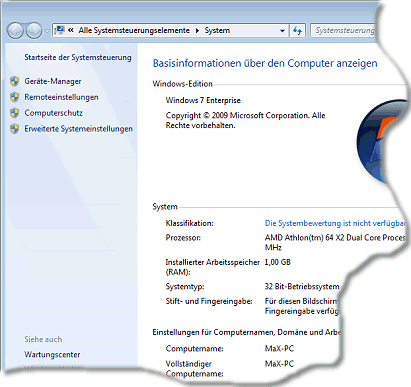Image resolution: width=411 pixels, height=387 pixels.
Task: Open the recent pages dropdown arrow
Action: pos(47,31)
